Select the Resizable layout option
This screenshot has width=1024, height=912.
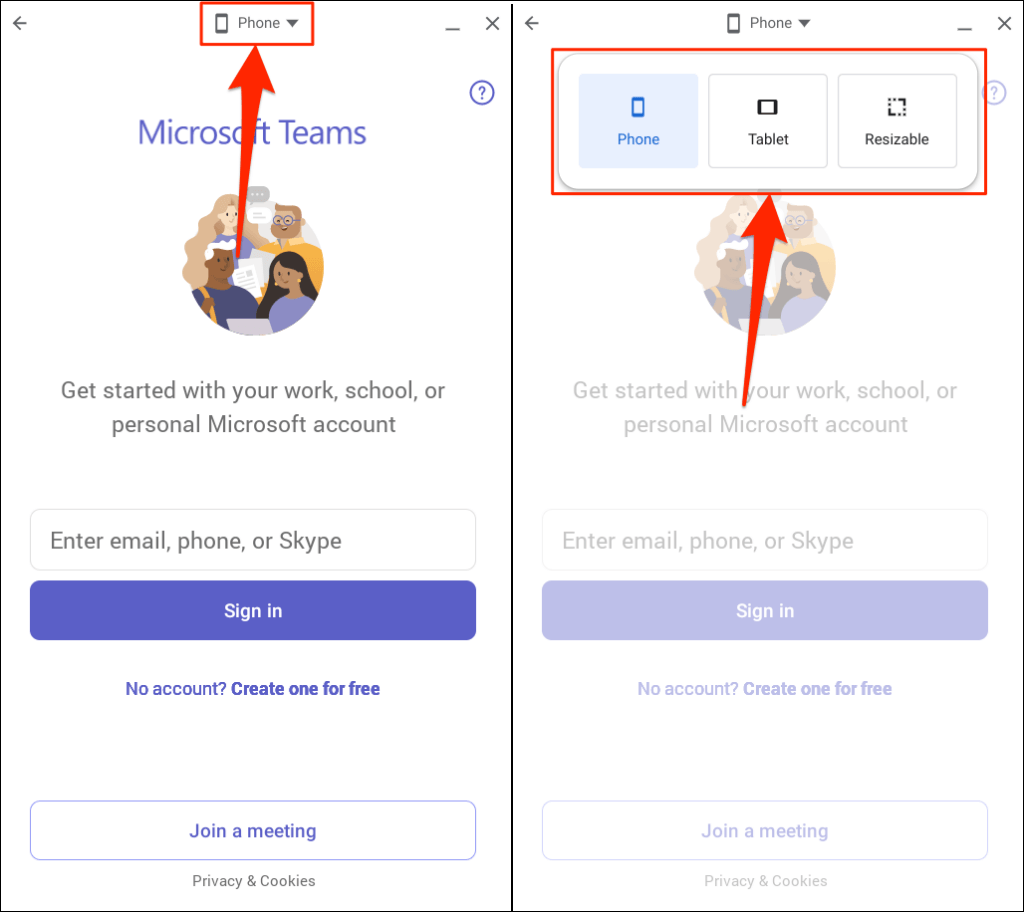897,121
